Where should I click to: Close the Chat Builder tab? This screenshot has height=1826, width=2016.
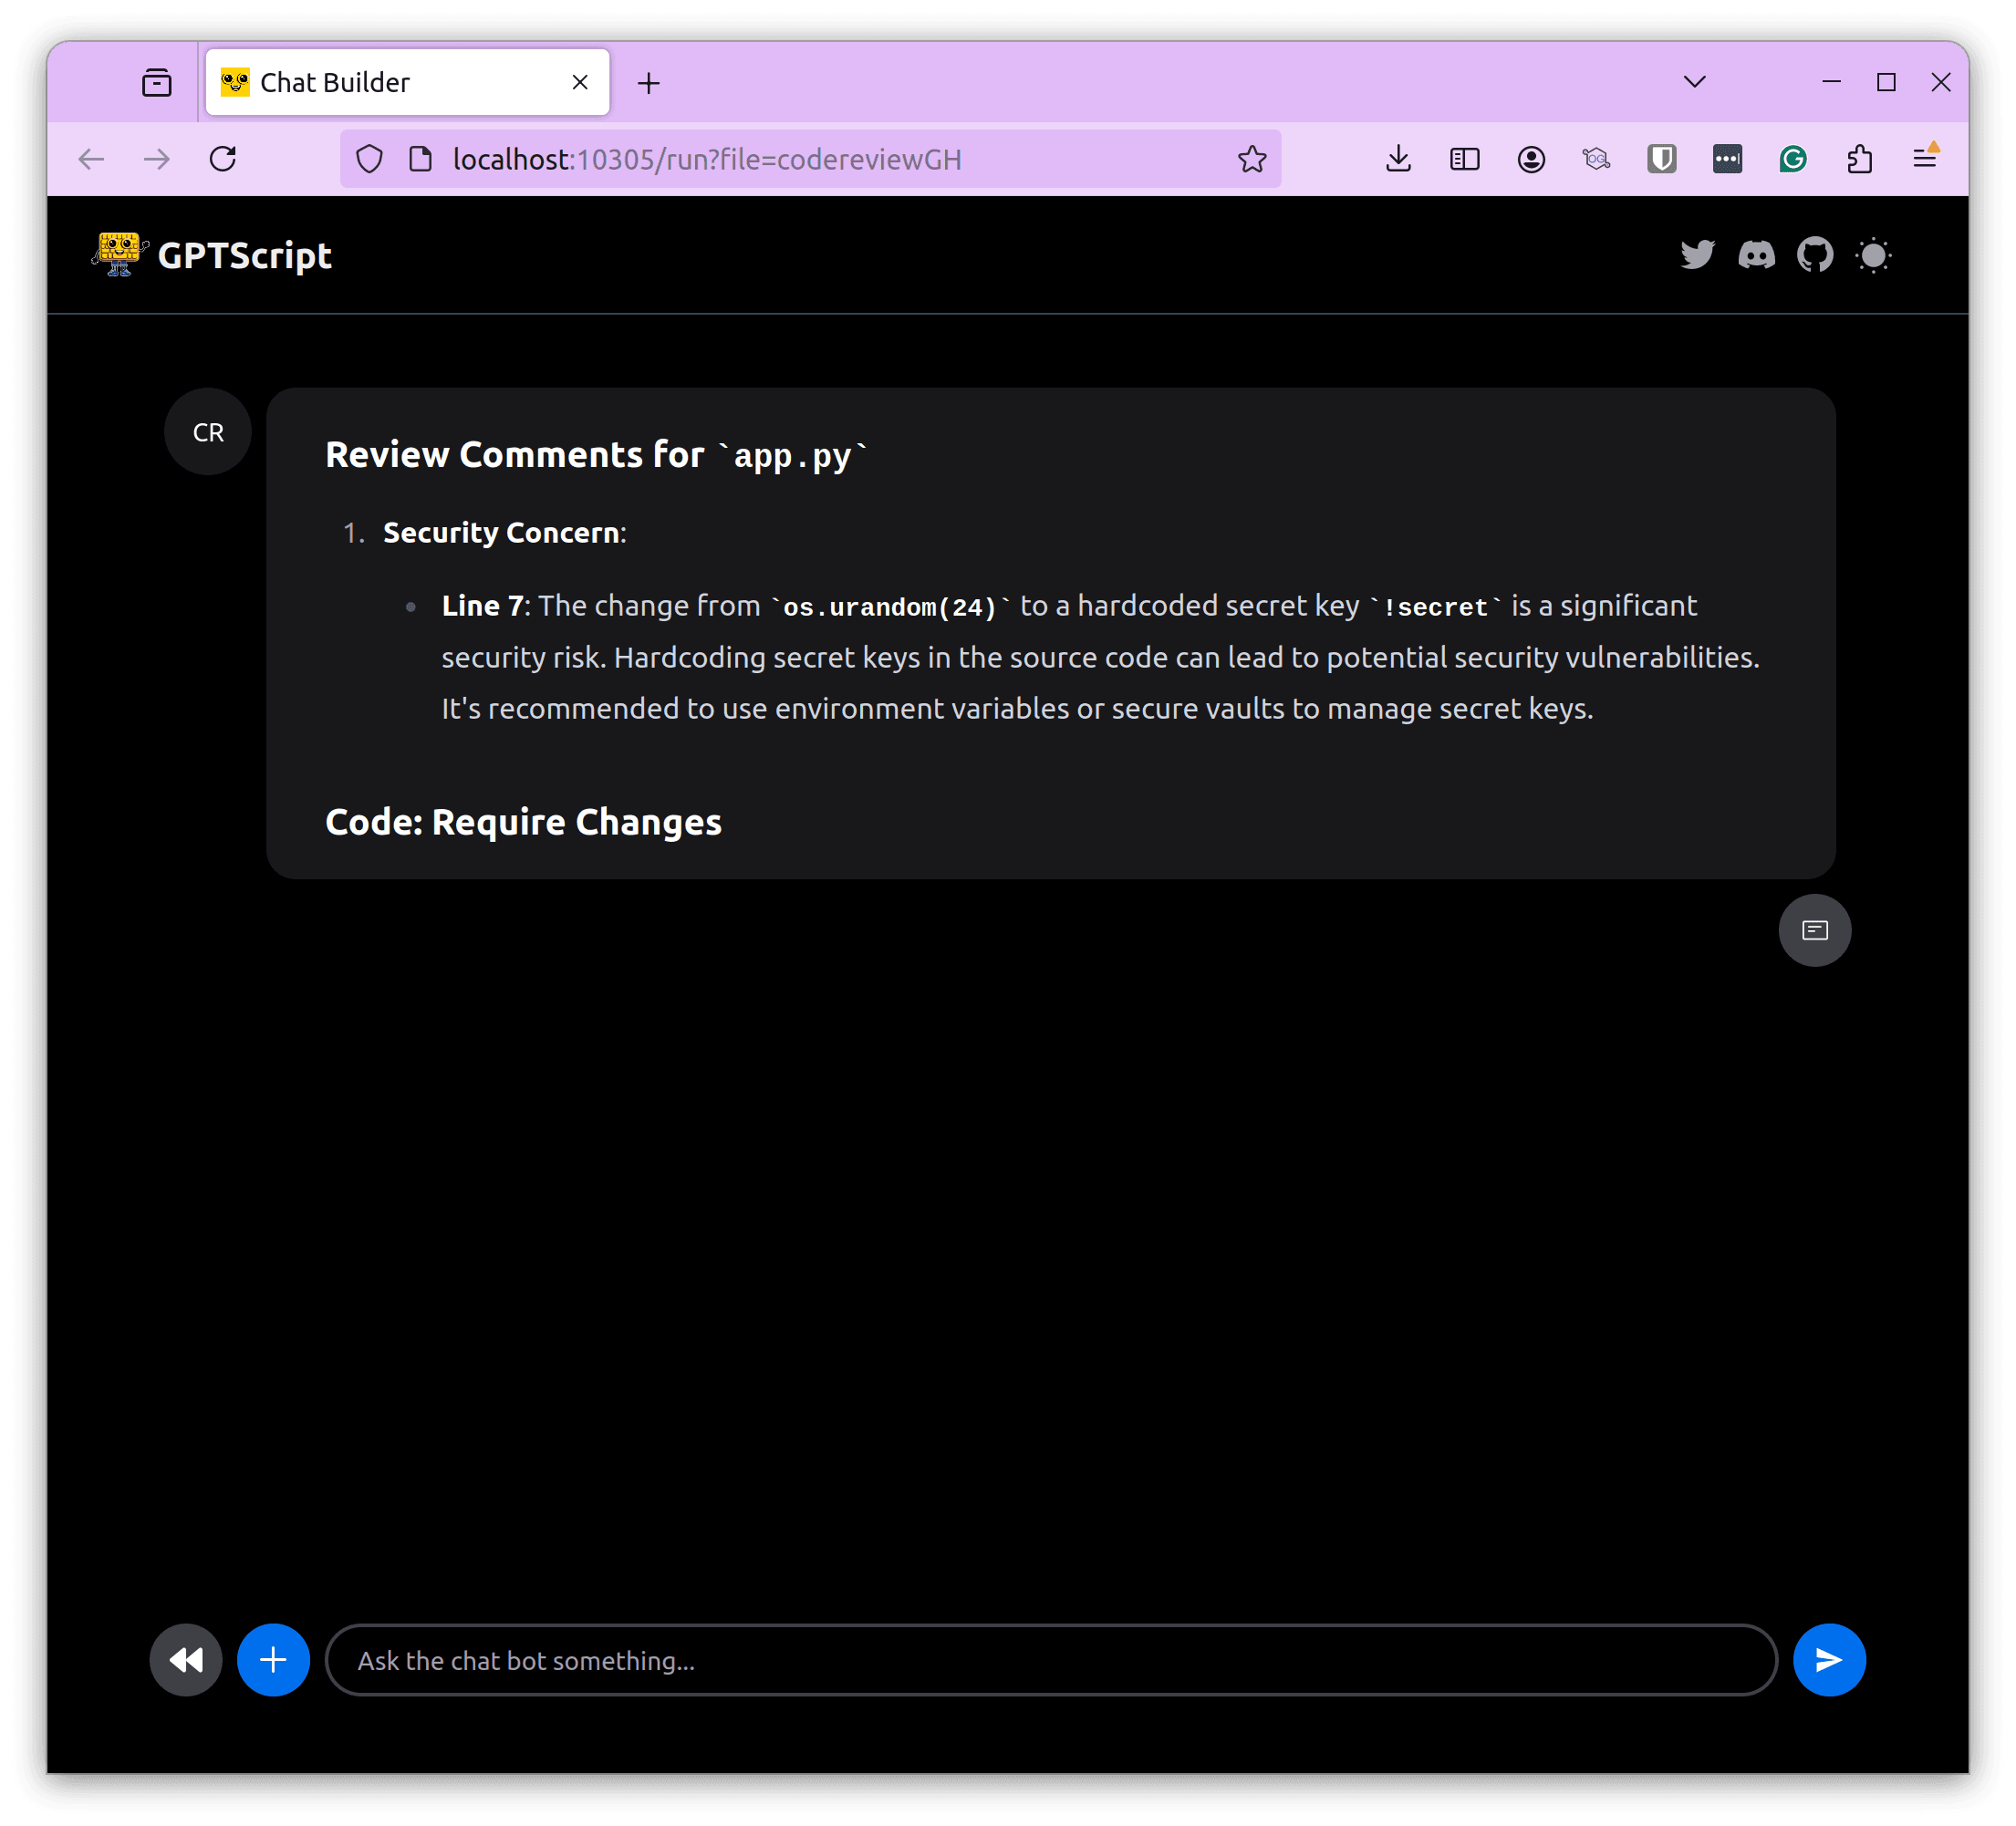(580, 82)
